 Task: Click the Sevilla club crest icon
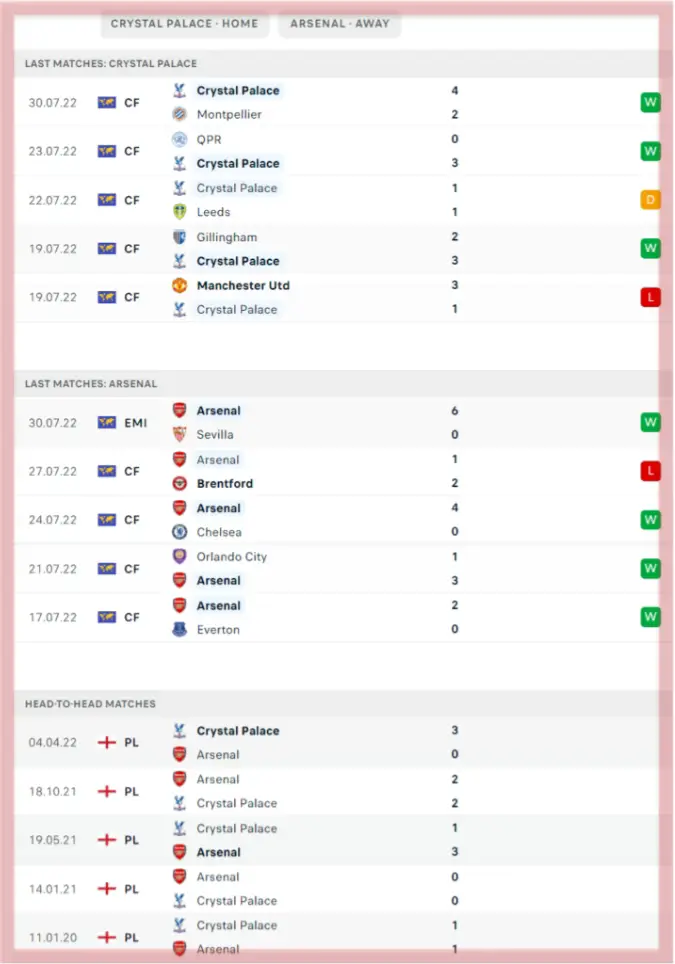180,435
